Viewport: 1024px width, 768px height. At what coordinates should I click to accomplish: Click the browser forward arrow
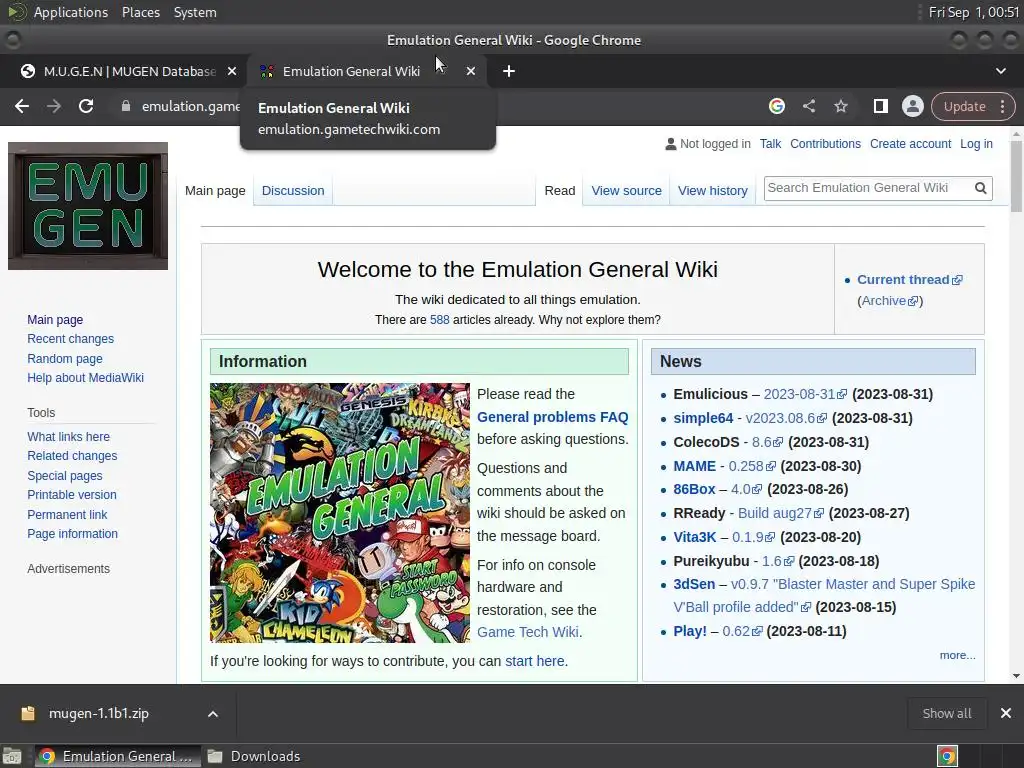(x=54, y=106)
